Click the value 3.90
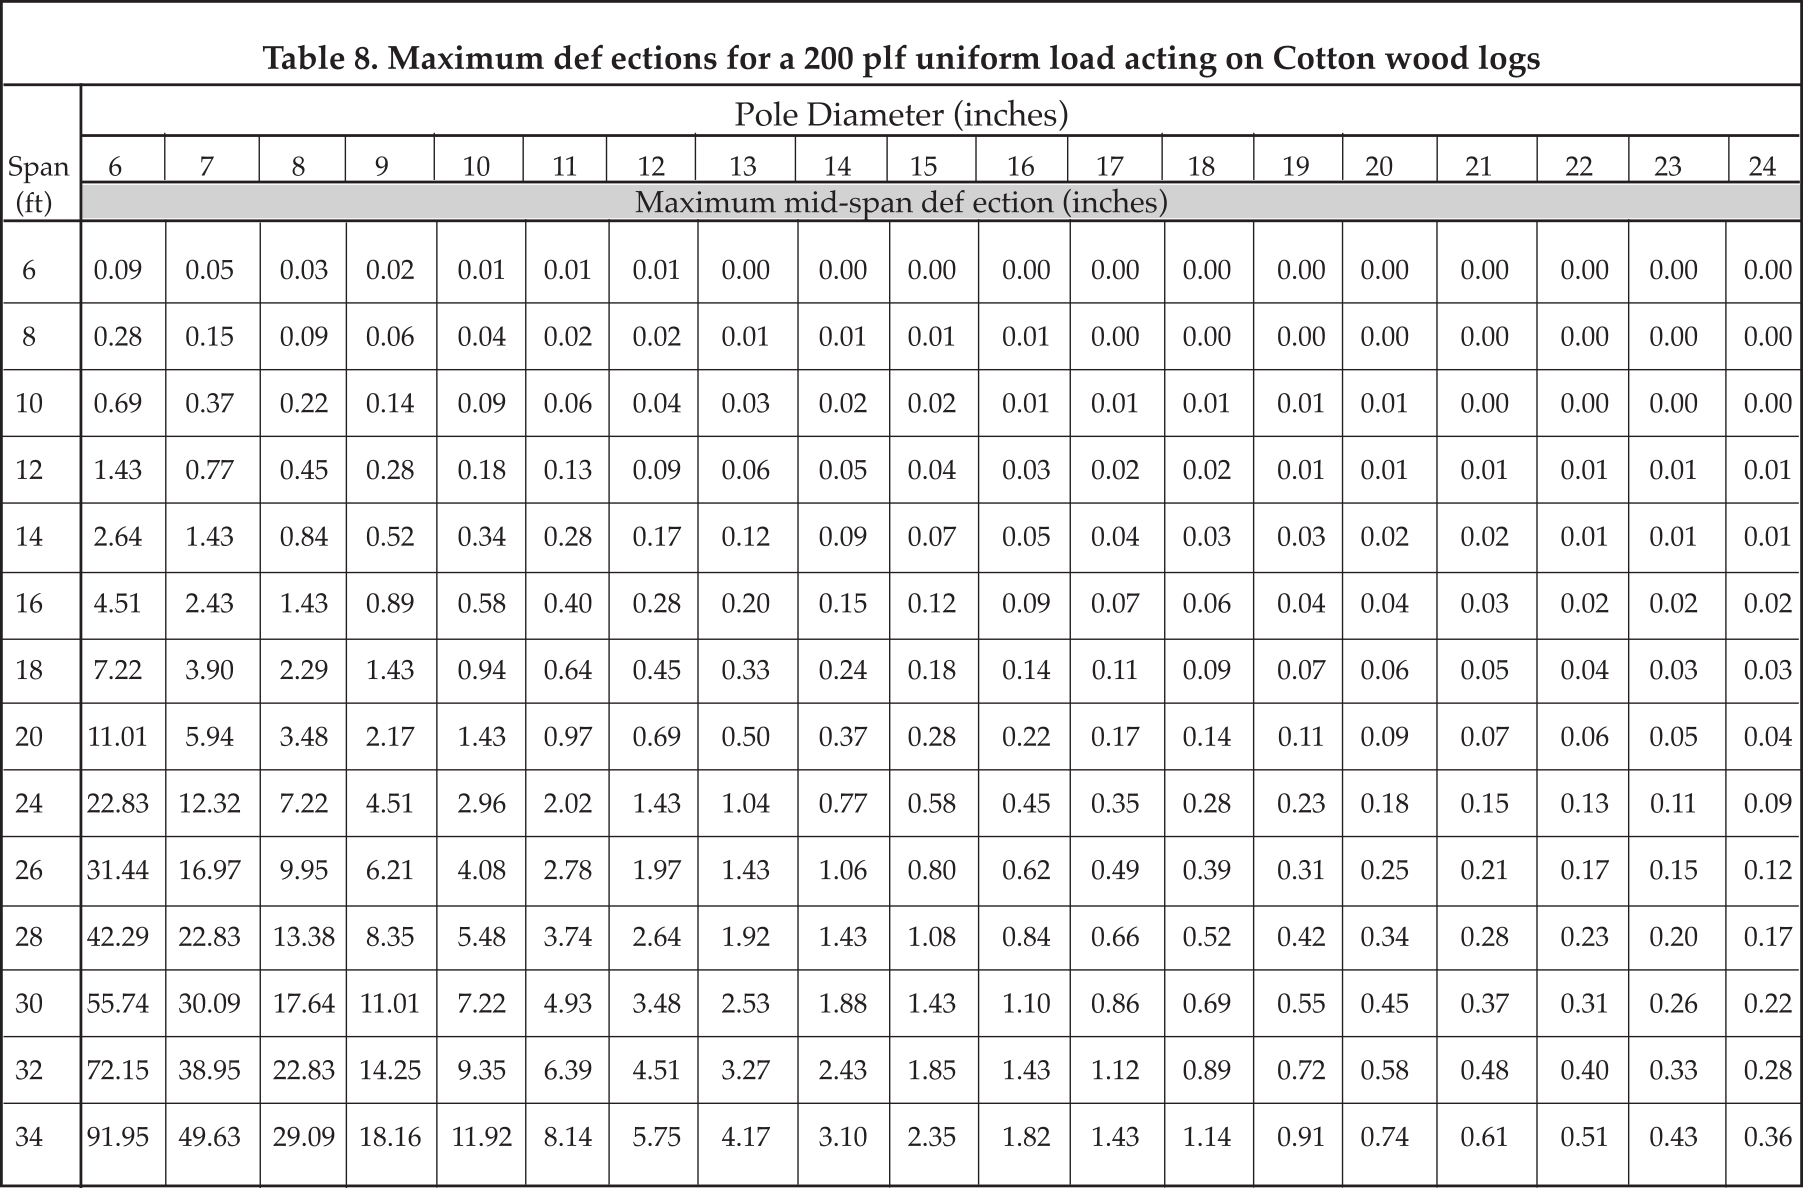 tap(210, 670)
